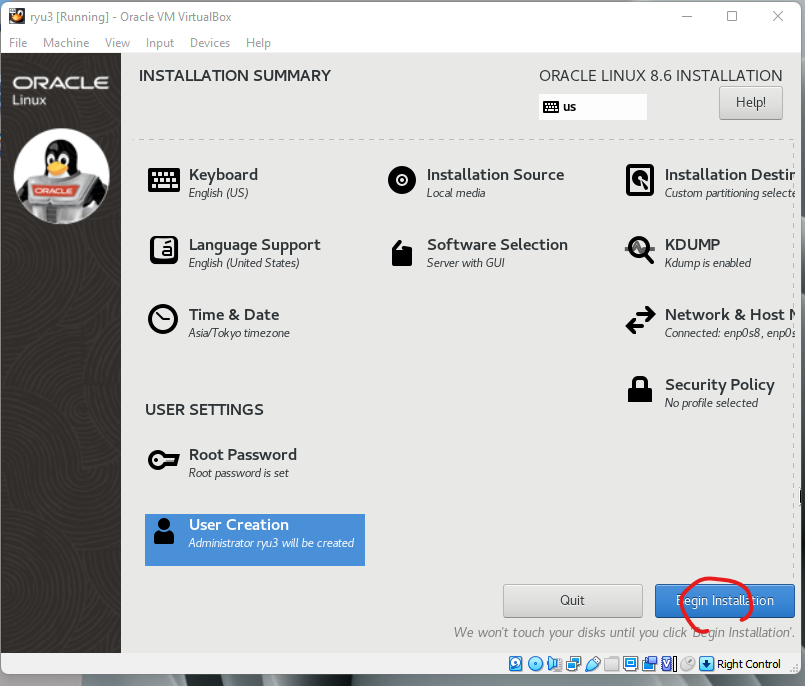The width and height of the screenshot is (805, 686).
Task: Click User Creation person icon
Action: [x=164, y=531]
